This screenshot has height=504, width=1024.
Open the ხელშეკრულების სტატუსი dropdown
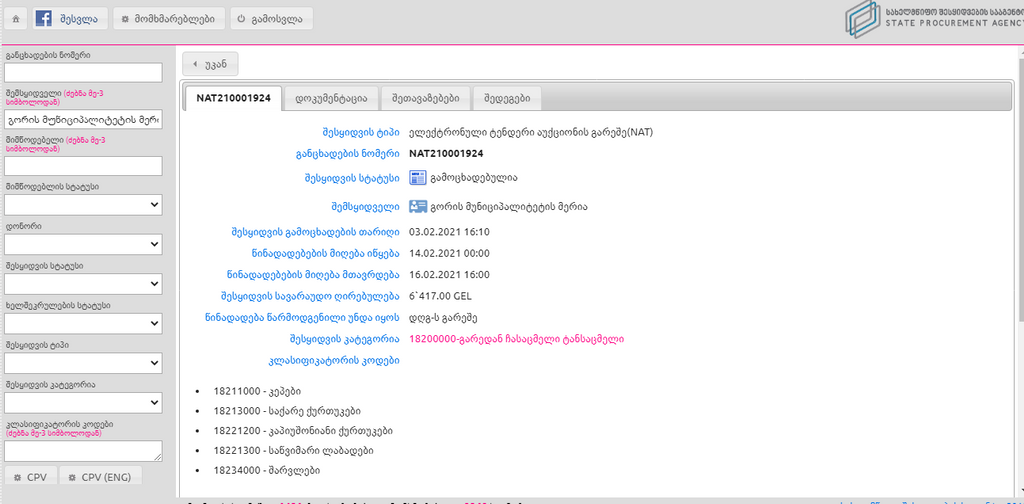tap(83, 323)
